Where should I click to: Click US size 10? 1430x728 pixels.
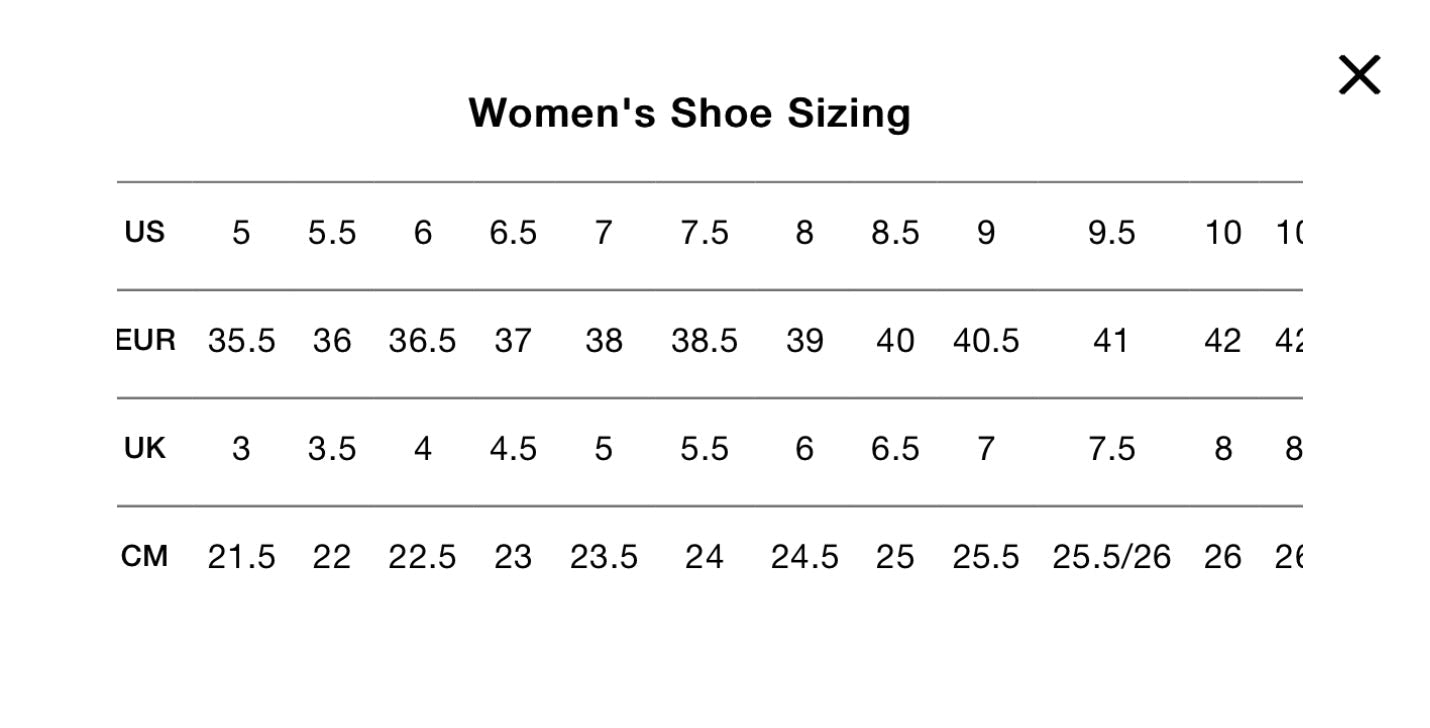coord(1222,232)
